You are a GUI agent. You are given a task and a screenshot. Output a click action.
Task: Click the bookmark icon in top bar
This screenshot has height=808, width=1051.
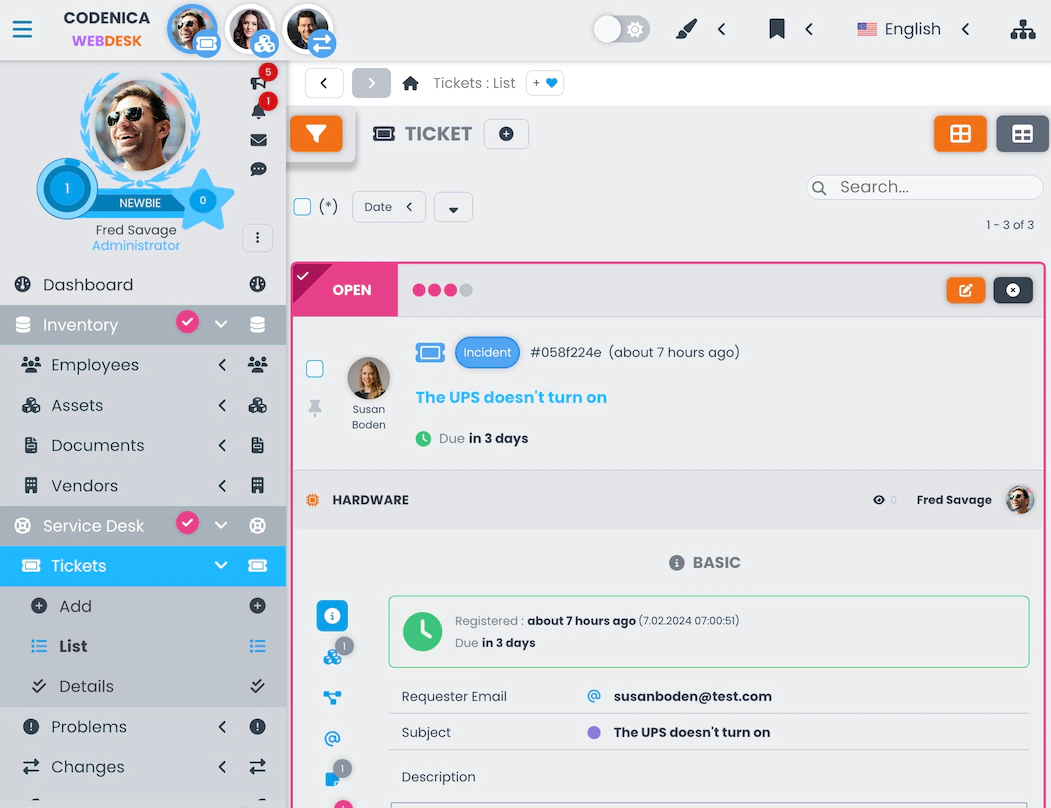click(x=777, y=29)
